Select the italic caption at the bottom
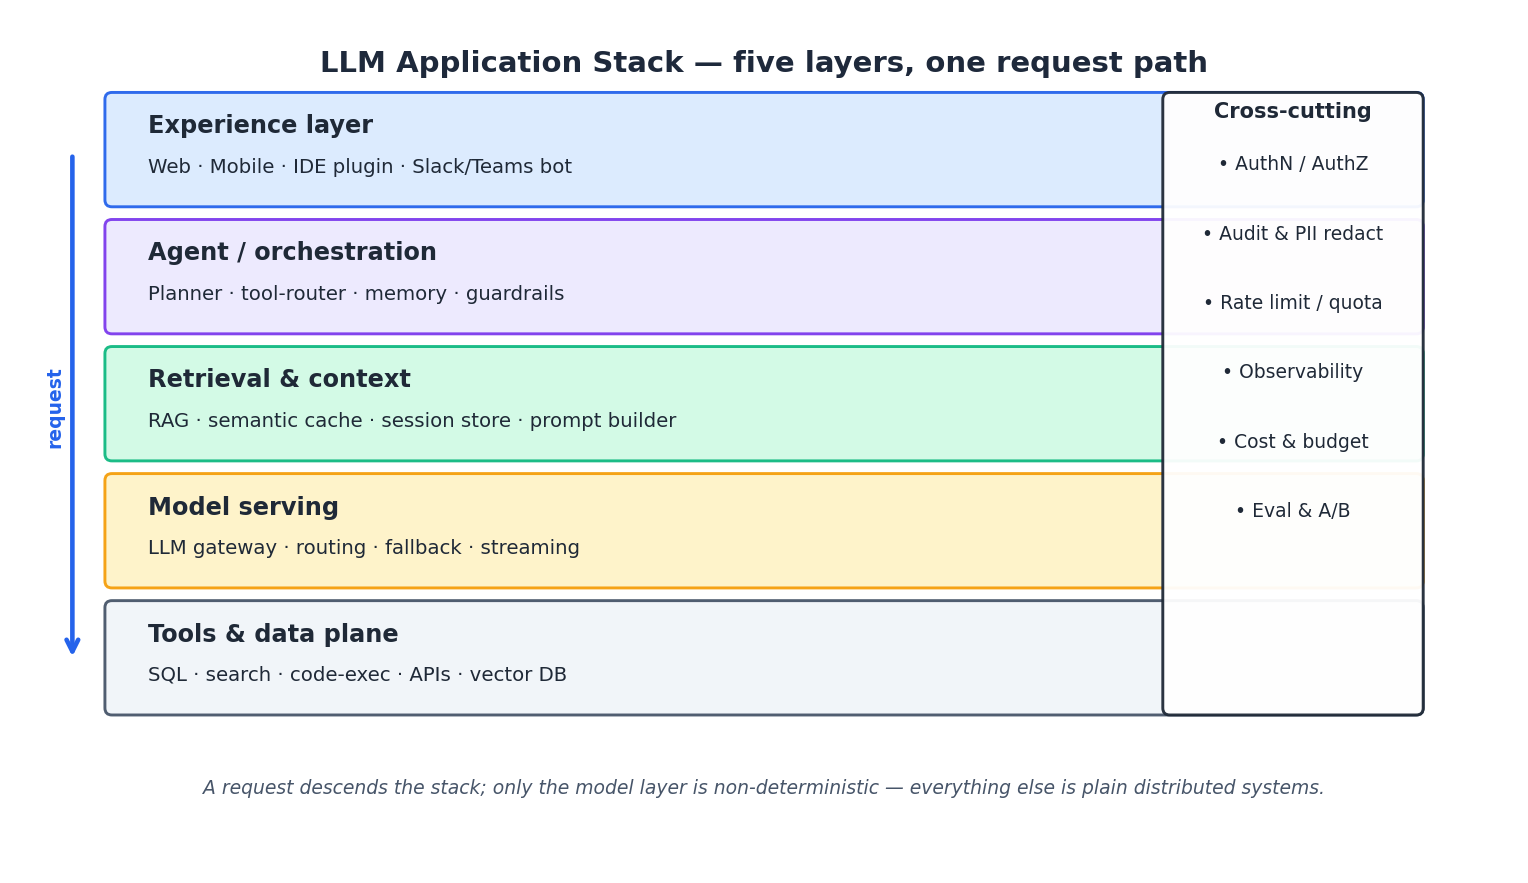 pyautogui.click(x=763, y=787)
